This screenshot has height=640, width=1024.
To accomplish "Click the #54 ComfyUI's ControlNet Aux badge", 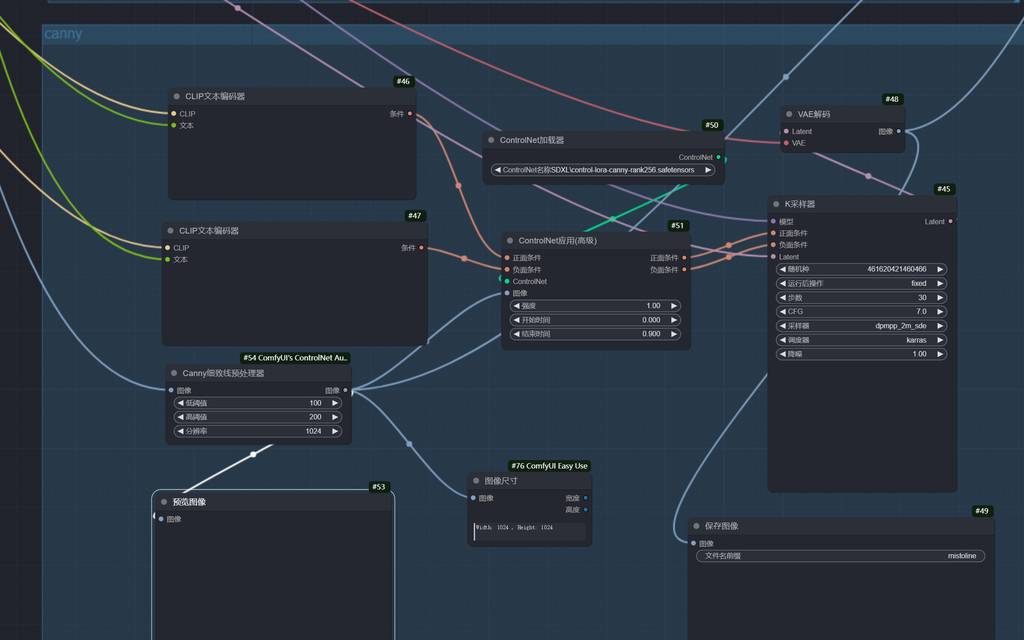I will pos(296,358).
